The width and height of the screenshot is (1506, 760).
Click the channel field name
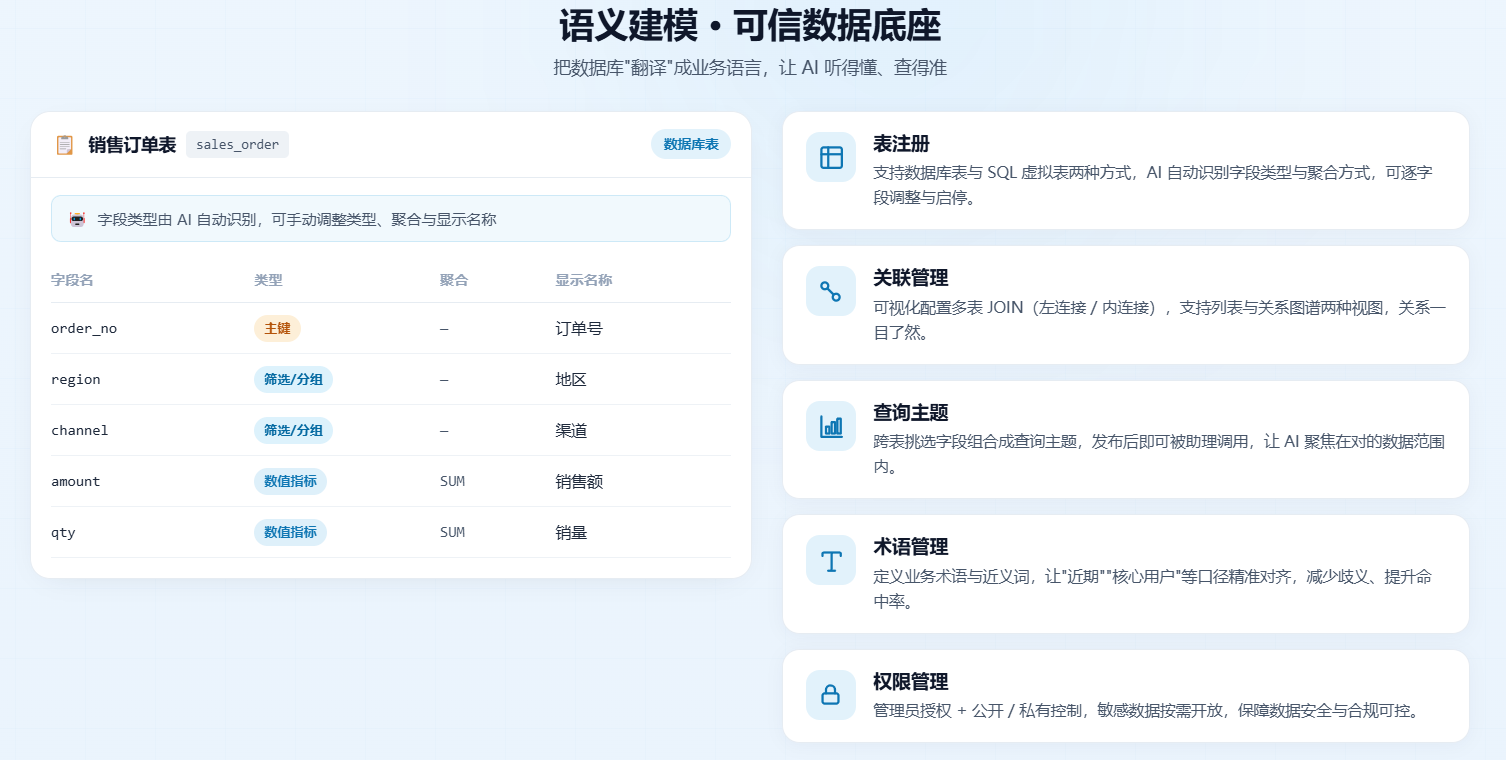pyautogui.click(x=80, y=430)
